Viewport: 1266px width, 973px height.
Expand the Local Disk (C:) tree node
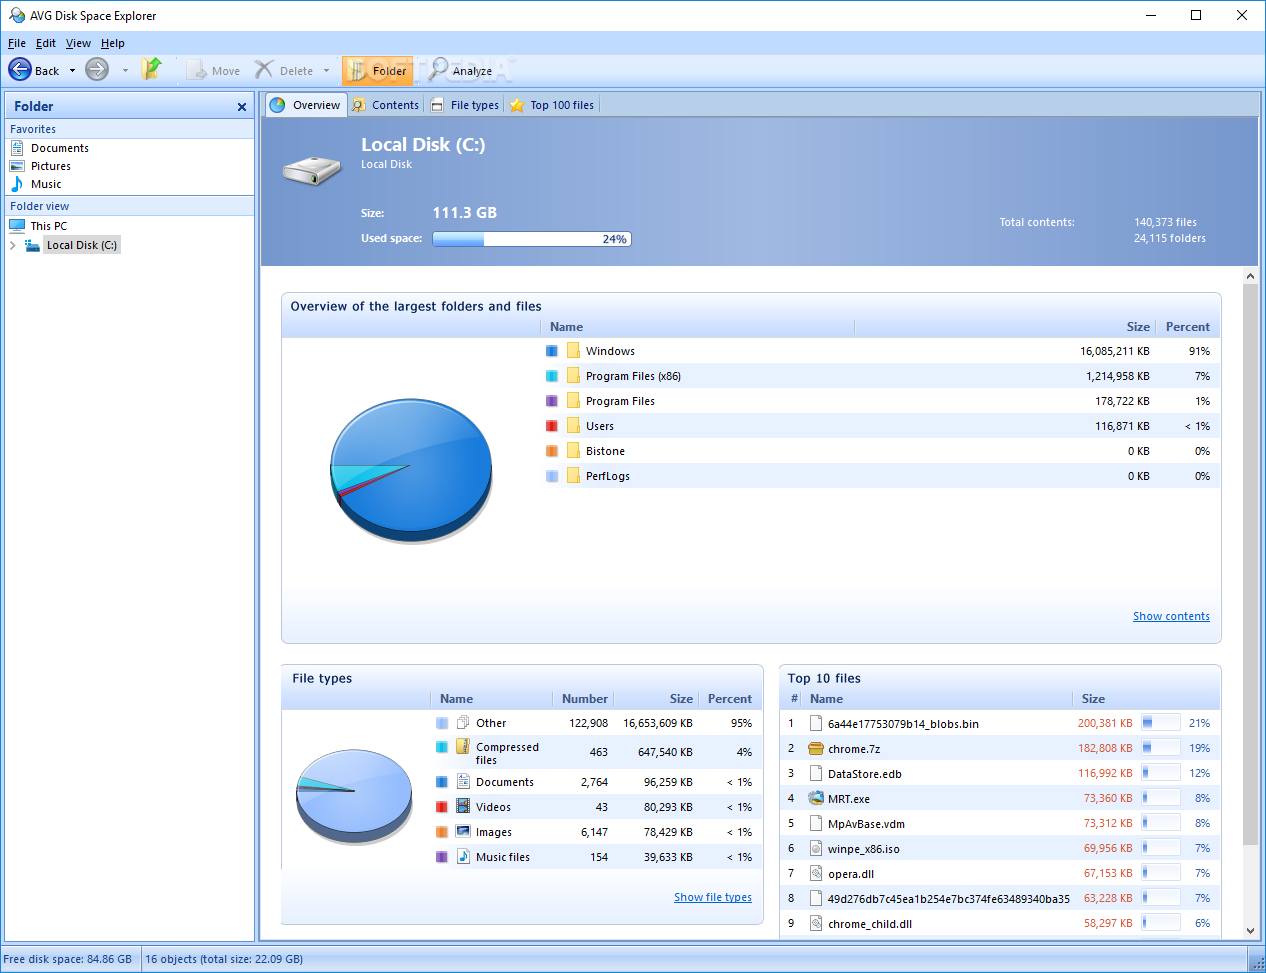[x=13, y=245]
